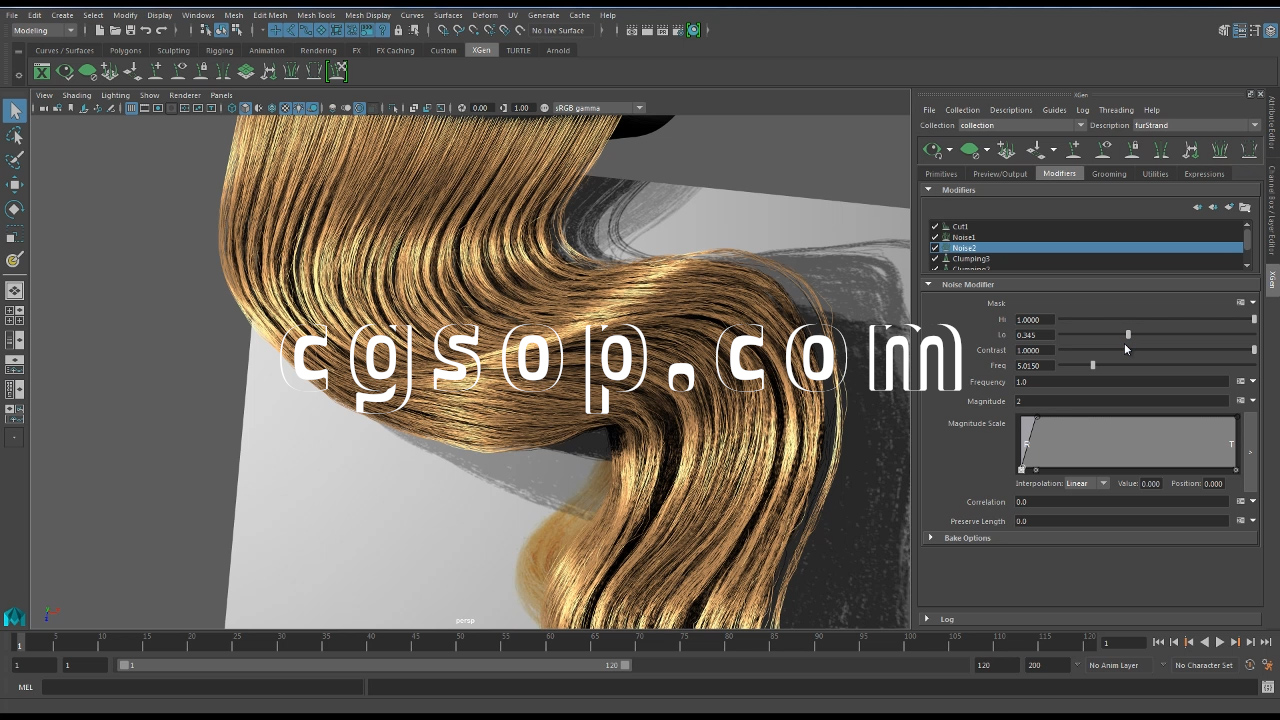The width and height of the screenshot is (1280, 720).
Task: Click the Update Preview eye icon in XGen panel
Action: (933, 150)
